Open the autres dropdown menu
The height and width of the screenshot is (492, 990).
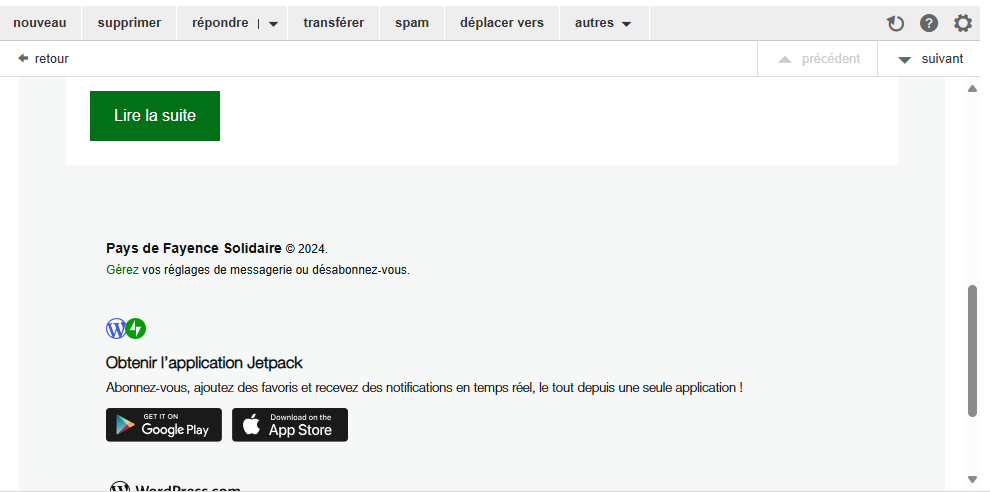[604, 23]
